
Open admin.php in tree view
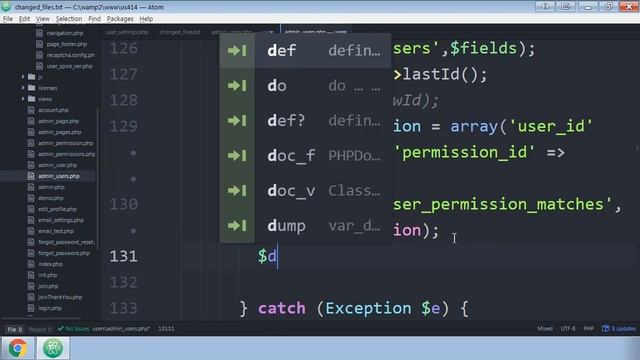pyautogui.click(x=51, y=187)
